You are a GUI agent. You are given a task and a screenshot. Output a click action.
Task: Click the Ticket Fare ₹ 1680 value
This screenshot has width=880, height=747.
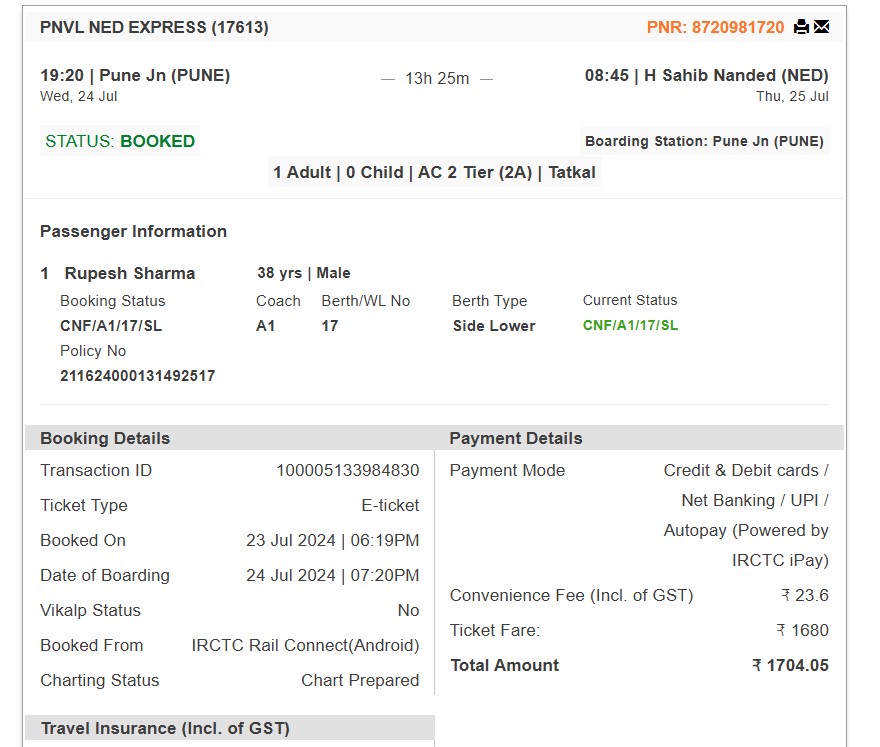[x=803, y=630]
